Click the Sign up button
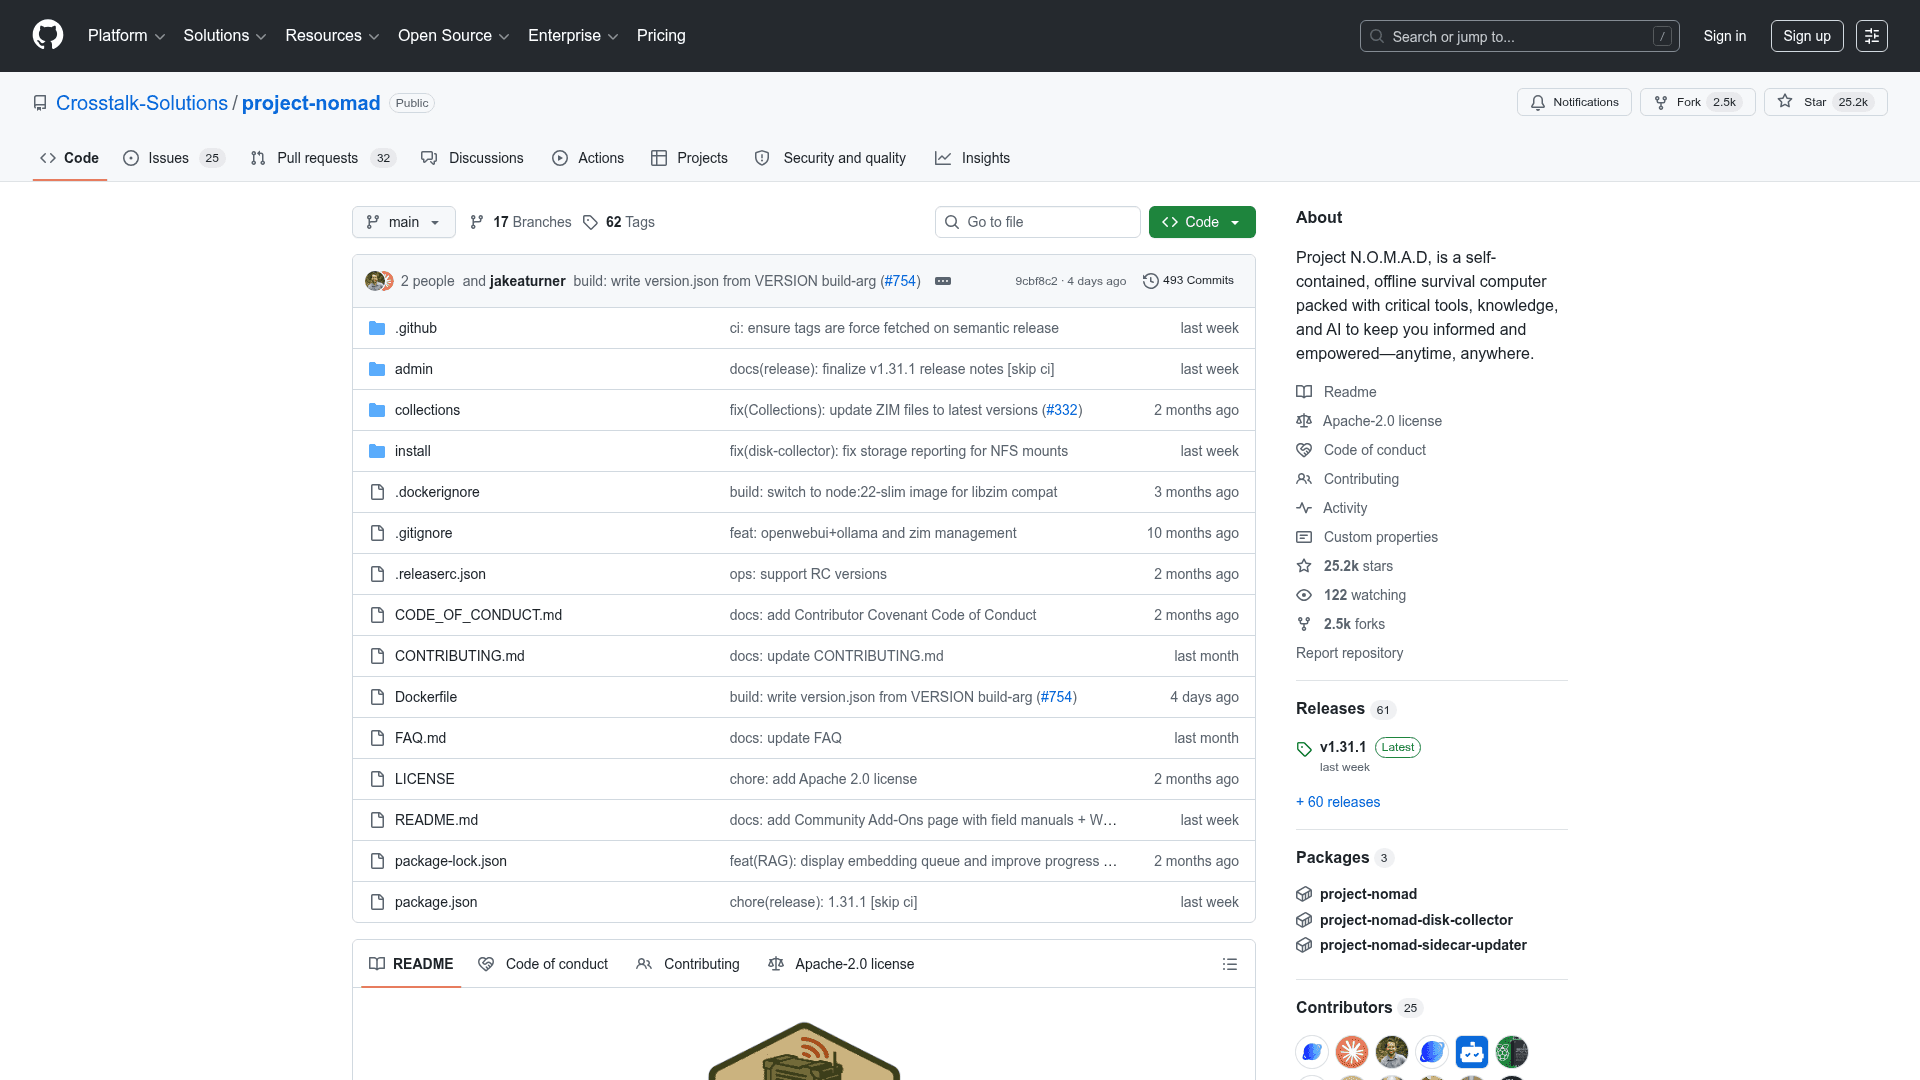1920x1080 pixels. 1806,36
